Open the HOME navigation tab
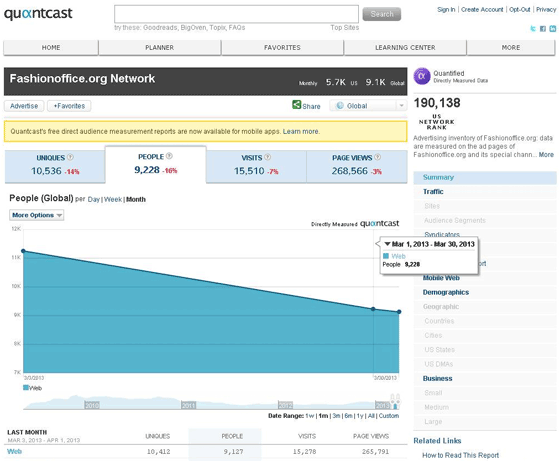Image resolution: width=560 pixels, height=461 pixels. pyautogui.click(x=51, y=47)
